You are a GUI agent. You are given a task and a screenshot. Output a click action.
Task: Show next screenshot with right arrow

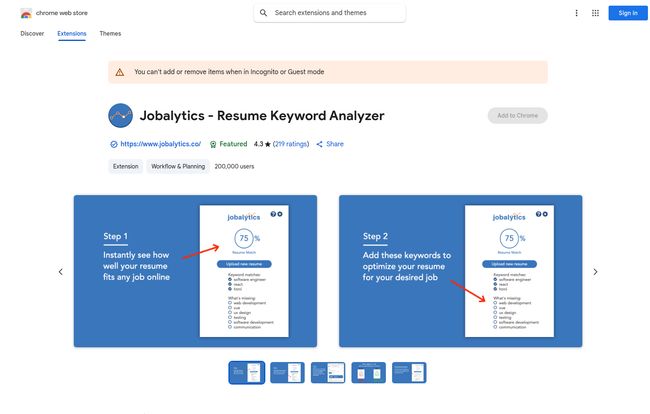595,272
